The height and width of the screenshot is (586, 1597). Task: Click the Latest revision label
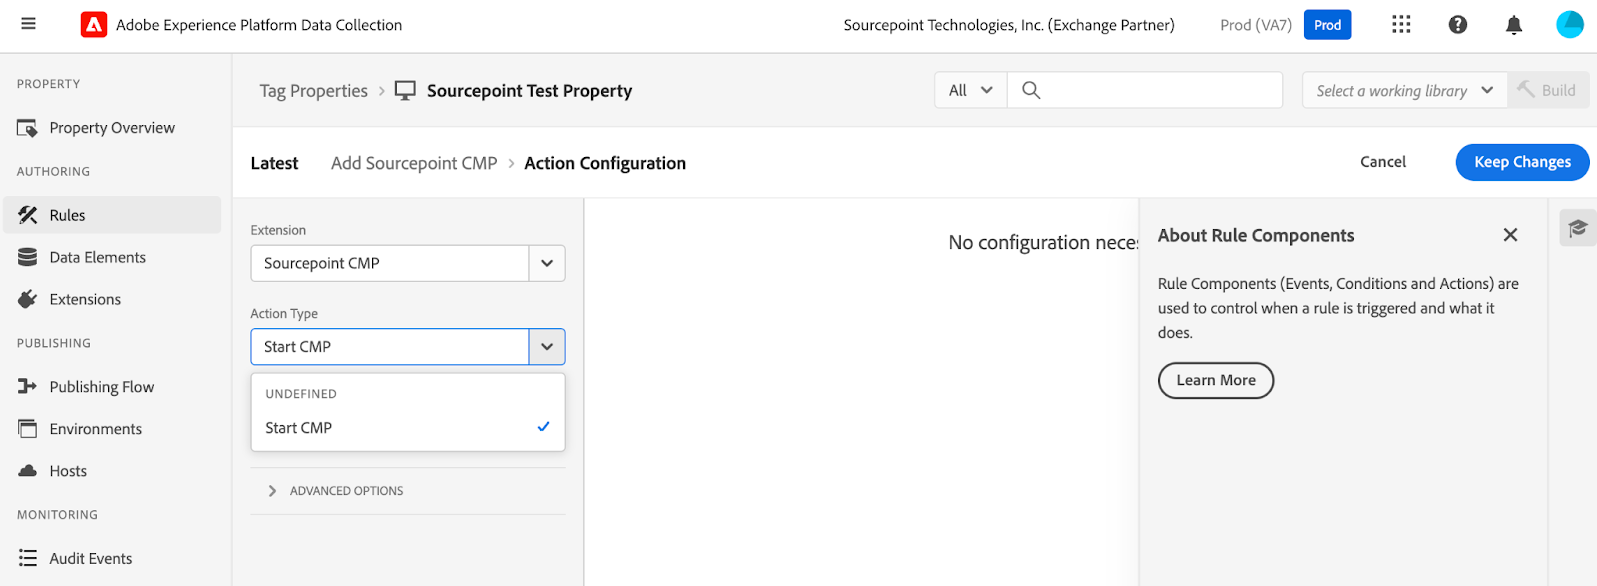[x=274, y=163]
